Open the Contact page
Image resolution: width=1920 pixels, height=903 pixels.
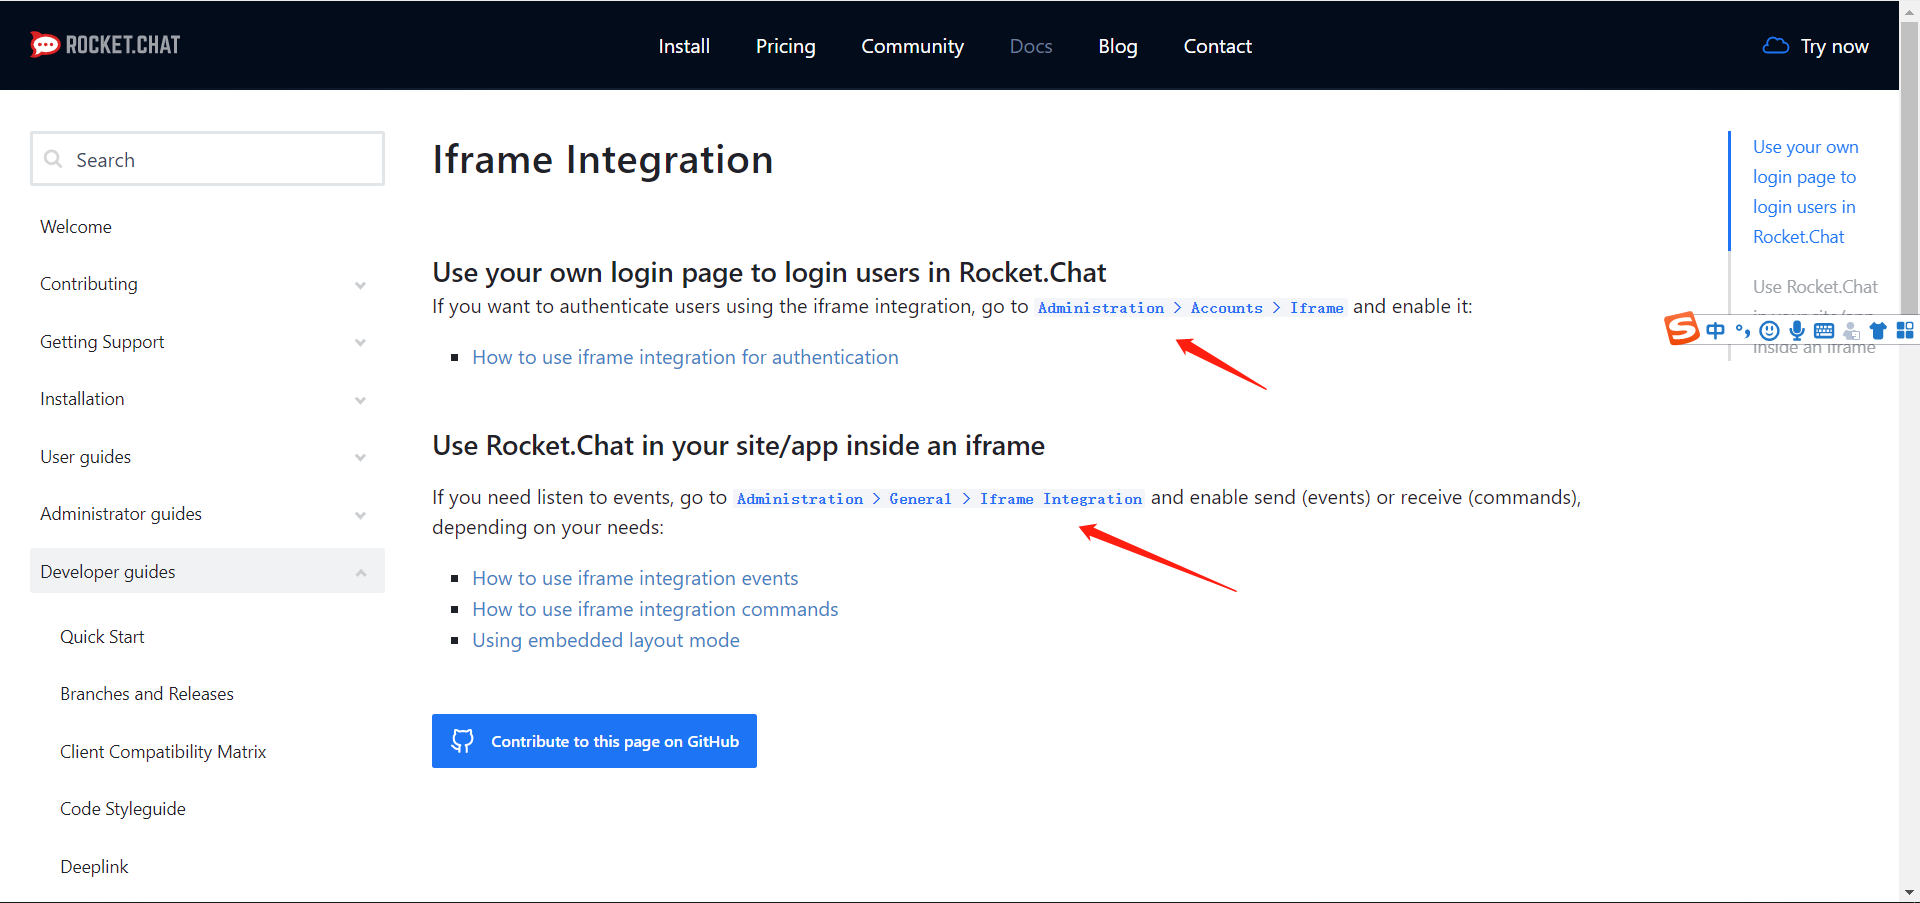[1217, 46]
